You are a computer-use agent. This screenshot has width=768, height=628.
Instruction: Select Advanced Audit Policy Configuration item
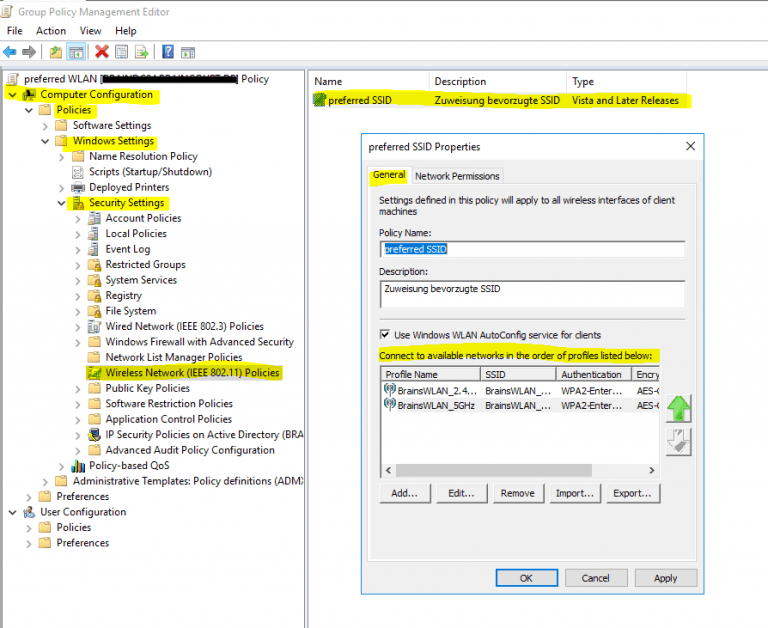(190, 450)
